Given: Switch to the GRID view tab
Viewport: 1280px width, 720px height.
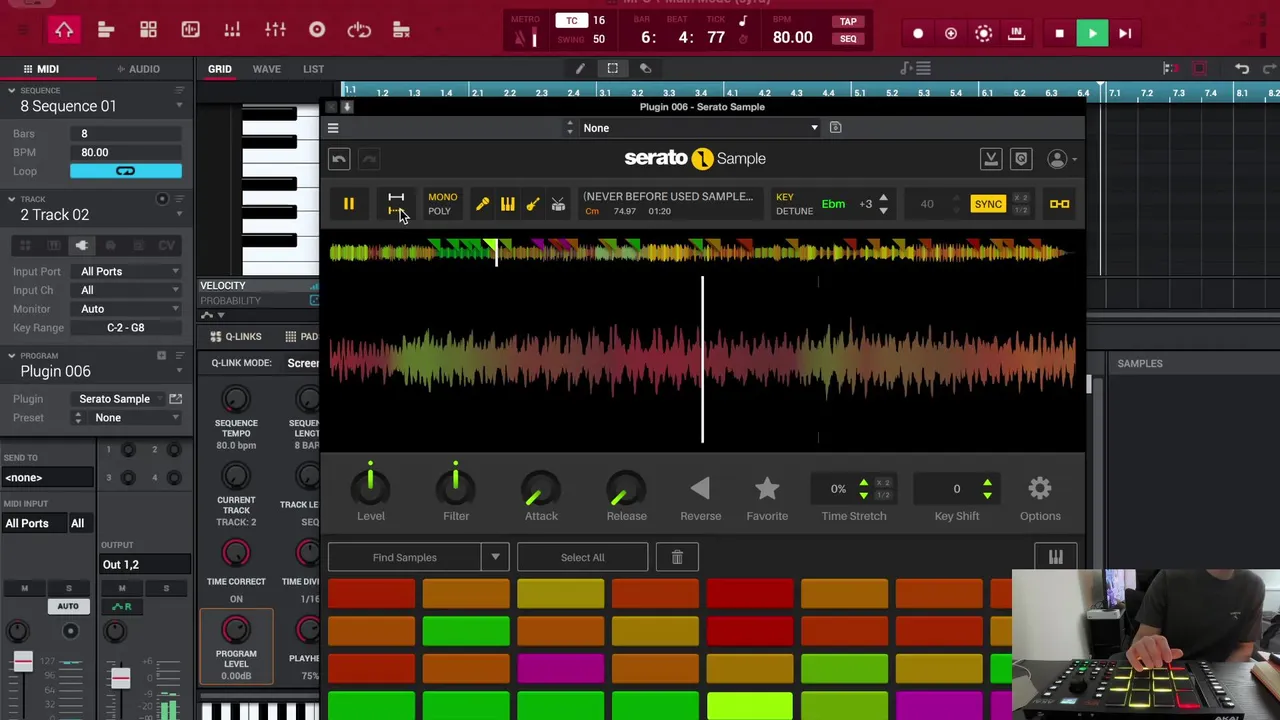Looking at the screenshot, I should [x=220, y=69].
